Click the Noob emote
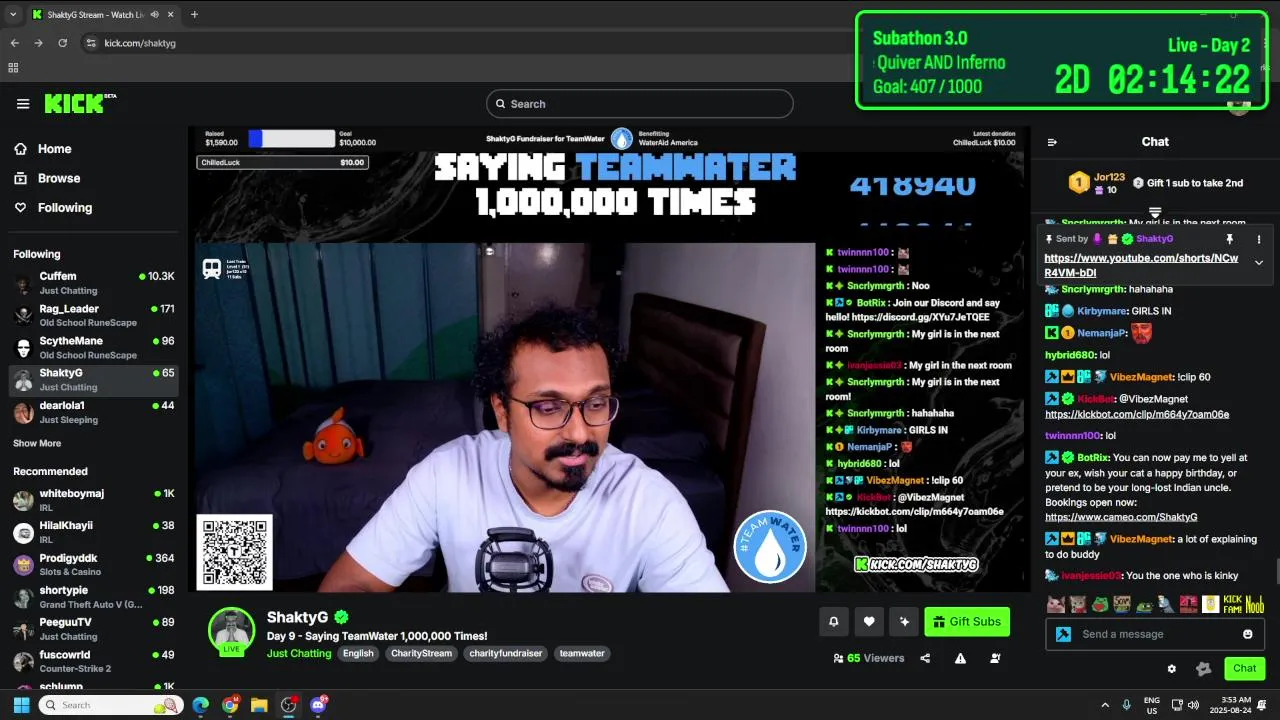The height and width of the screenshot is (720, 1280). [1255, 604]
